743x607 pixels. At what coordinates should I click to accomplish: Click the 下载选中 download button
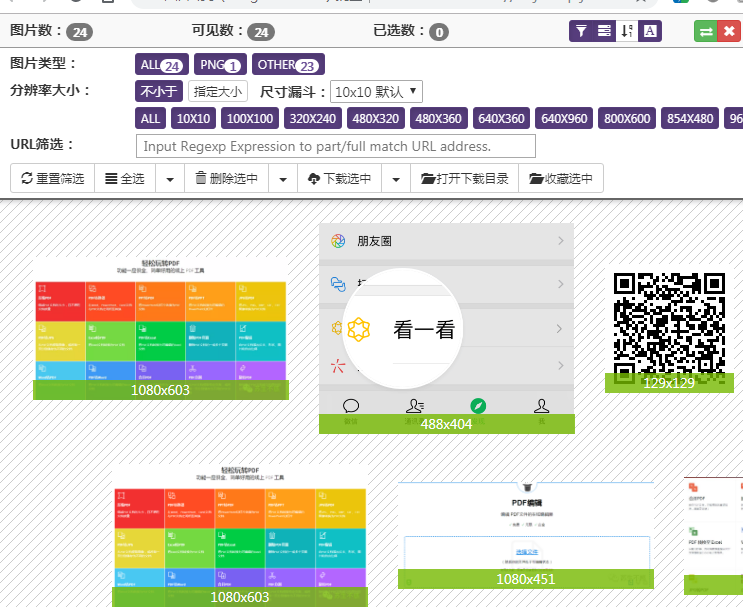(339, 178)
